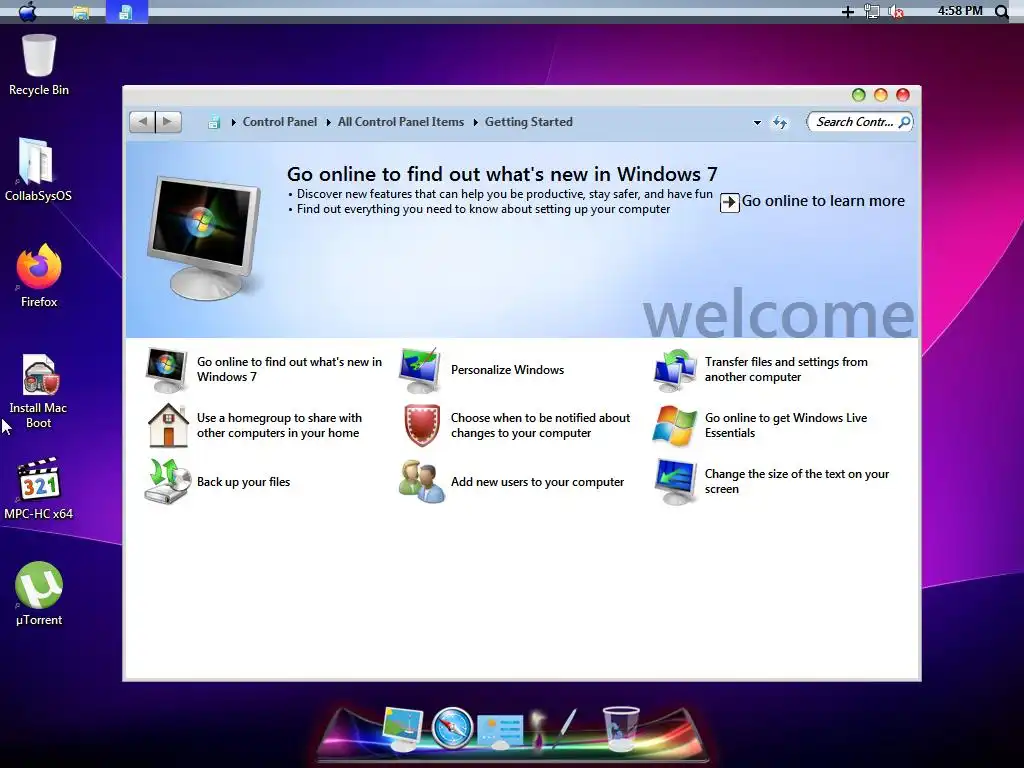The height and width of the screenshot is (768, 1024).
Task: Click the Personalize Windows icon
Action: [x=420, y=370]
